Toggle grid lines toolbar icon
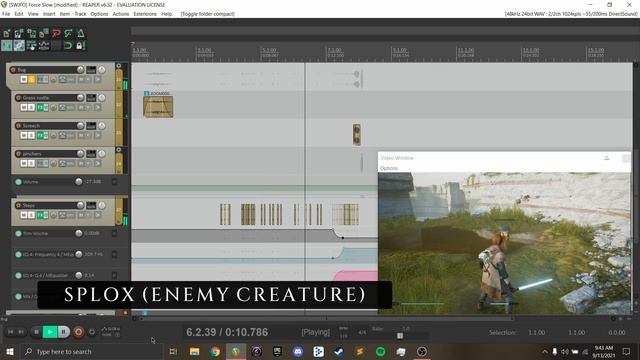The width and height of the screenshot is (640, 360). point(56,46)
